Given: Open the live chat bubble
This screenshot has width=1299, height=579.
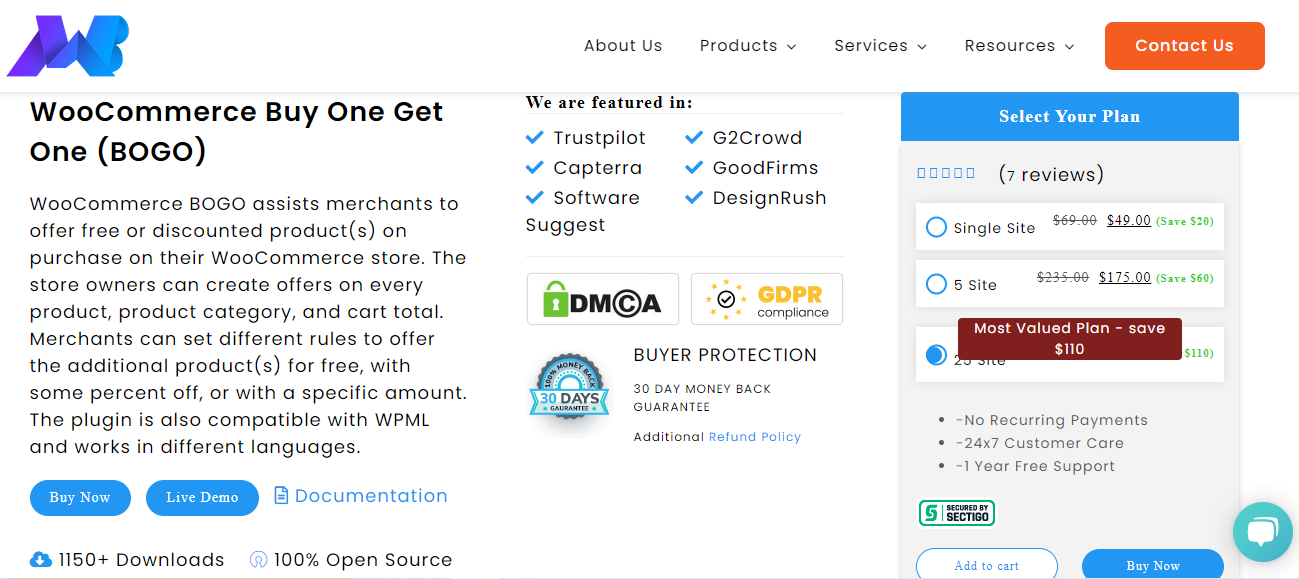Looking at the screenshot, I should [1263, 532].
